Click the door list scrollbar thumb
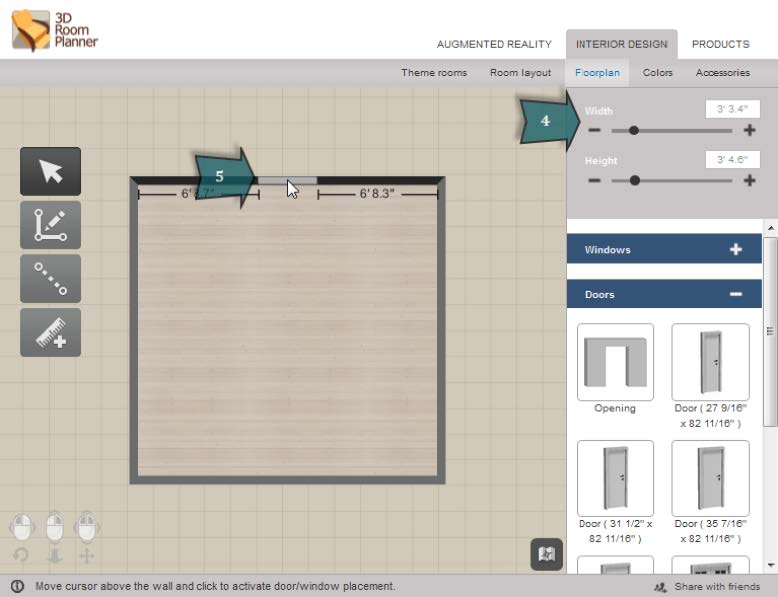The width and height of the screenshot is (778, 597). (771, 332)
